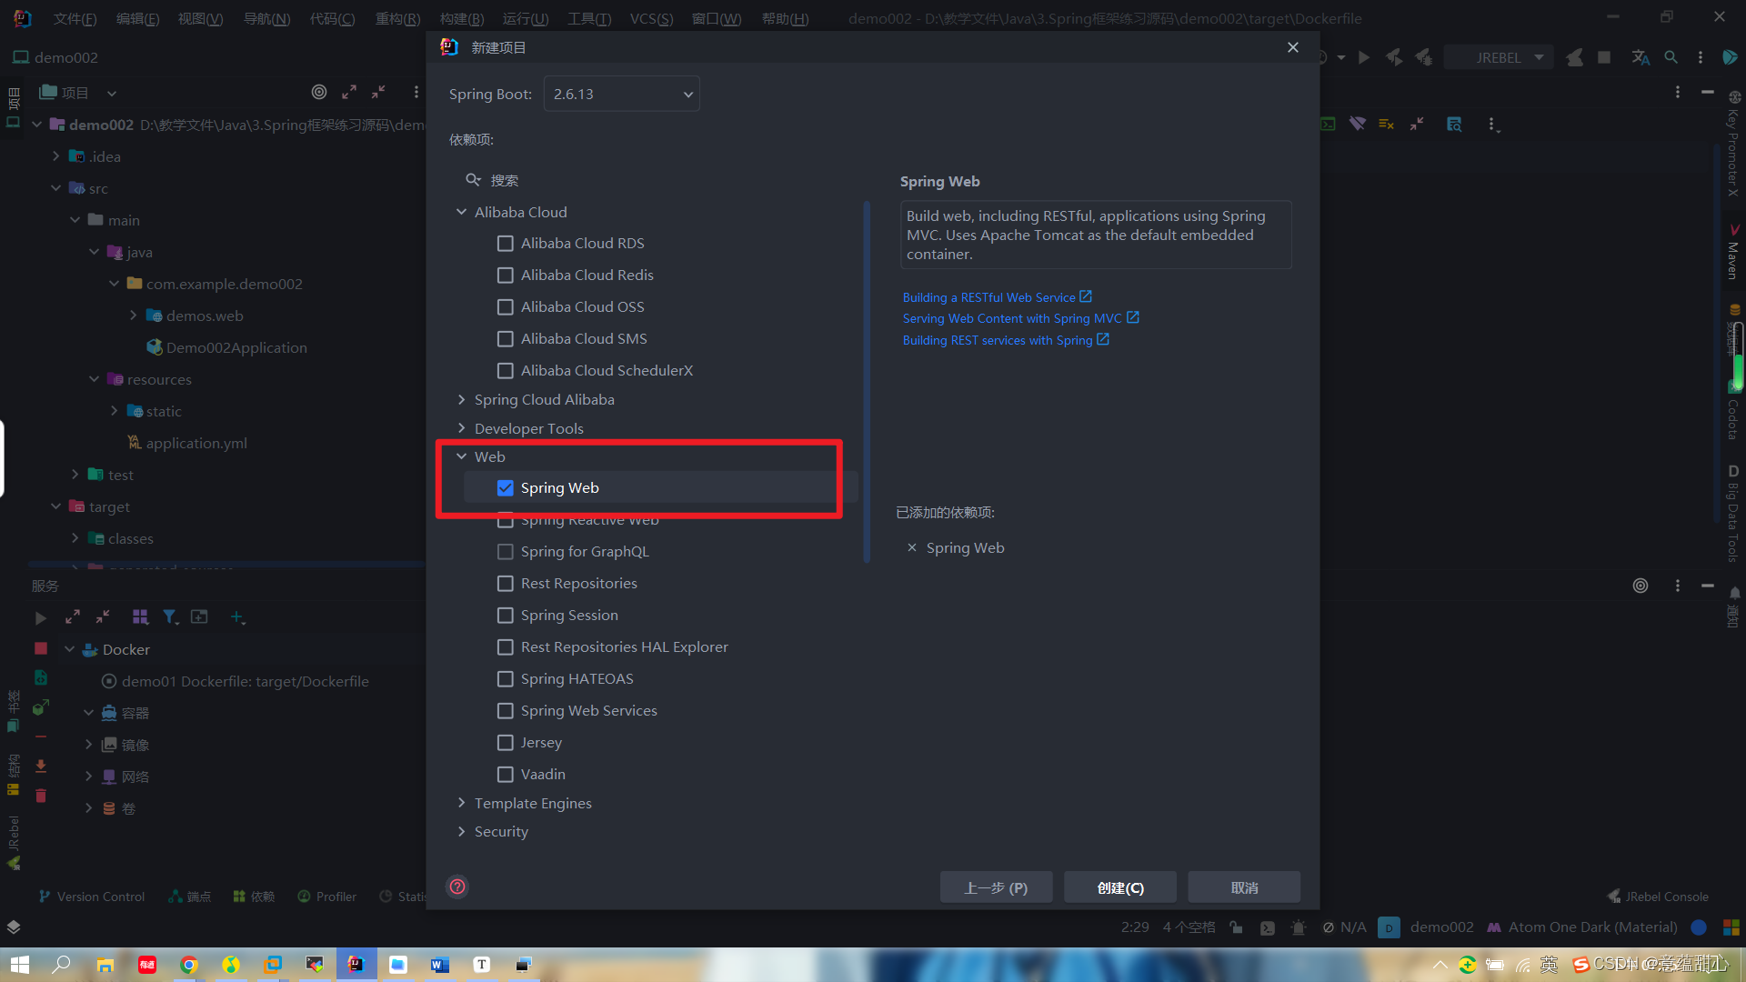Open Chrome from the taskbar
Viewport: 1746px width, 982px height.
(189, 964)
